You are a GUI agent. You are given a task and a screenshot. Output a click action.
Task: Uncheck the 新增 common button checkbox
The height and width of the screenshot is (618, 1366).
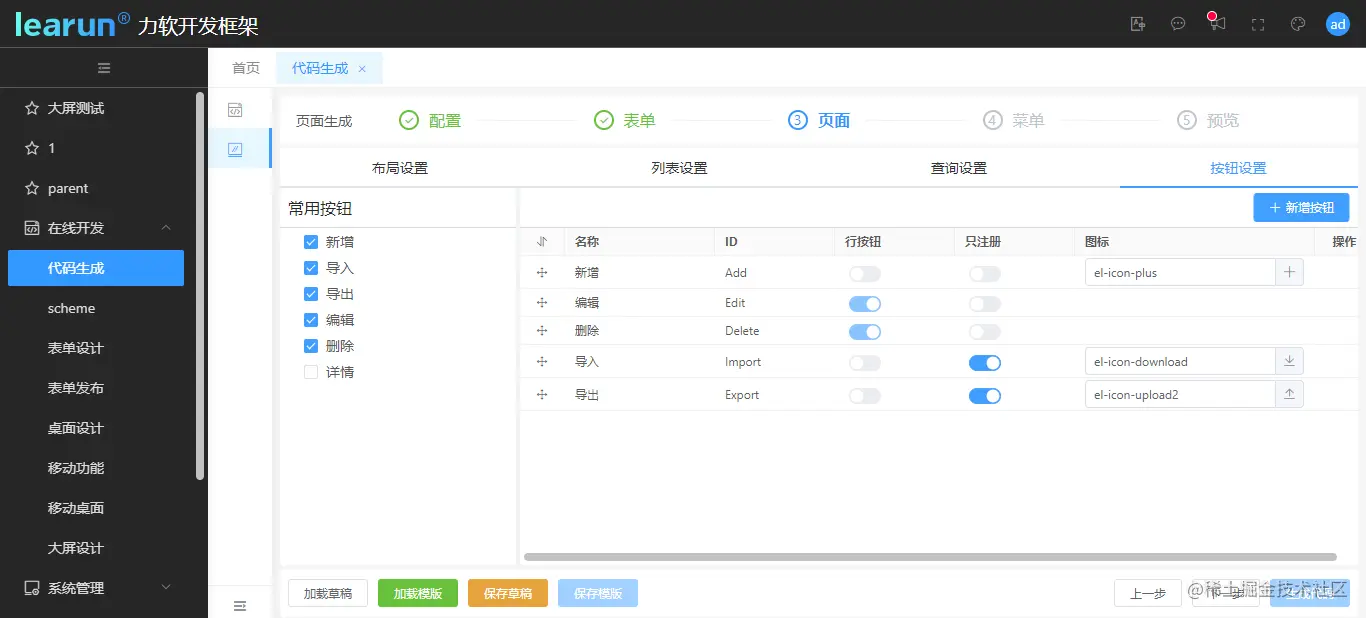pos(311,242)
